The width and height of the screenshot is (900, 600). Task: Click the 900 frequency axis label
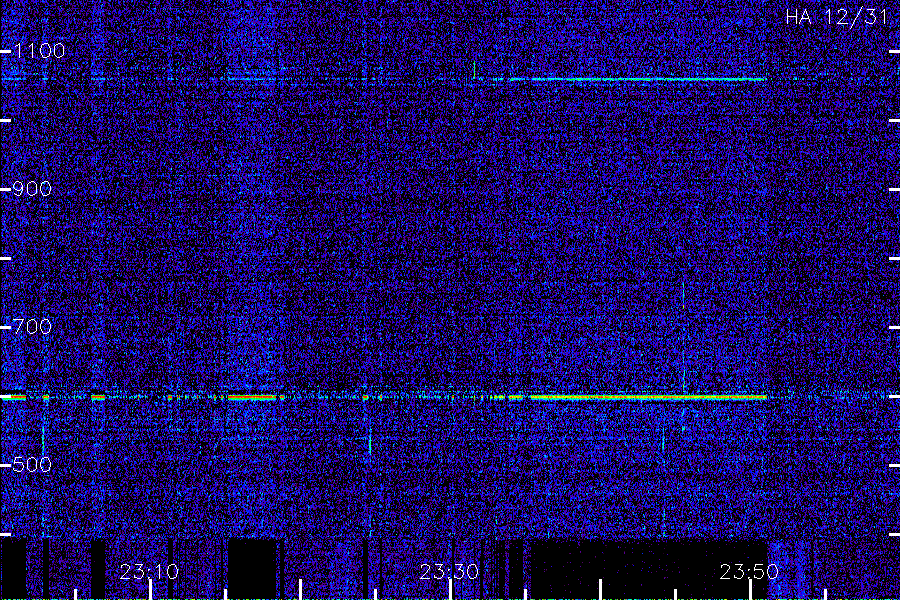pos(32,189)
